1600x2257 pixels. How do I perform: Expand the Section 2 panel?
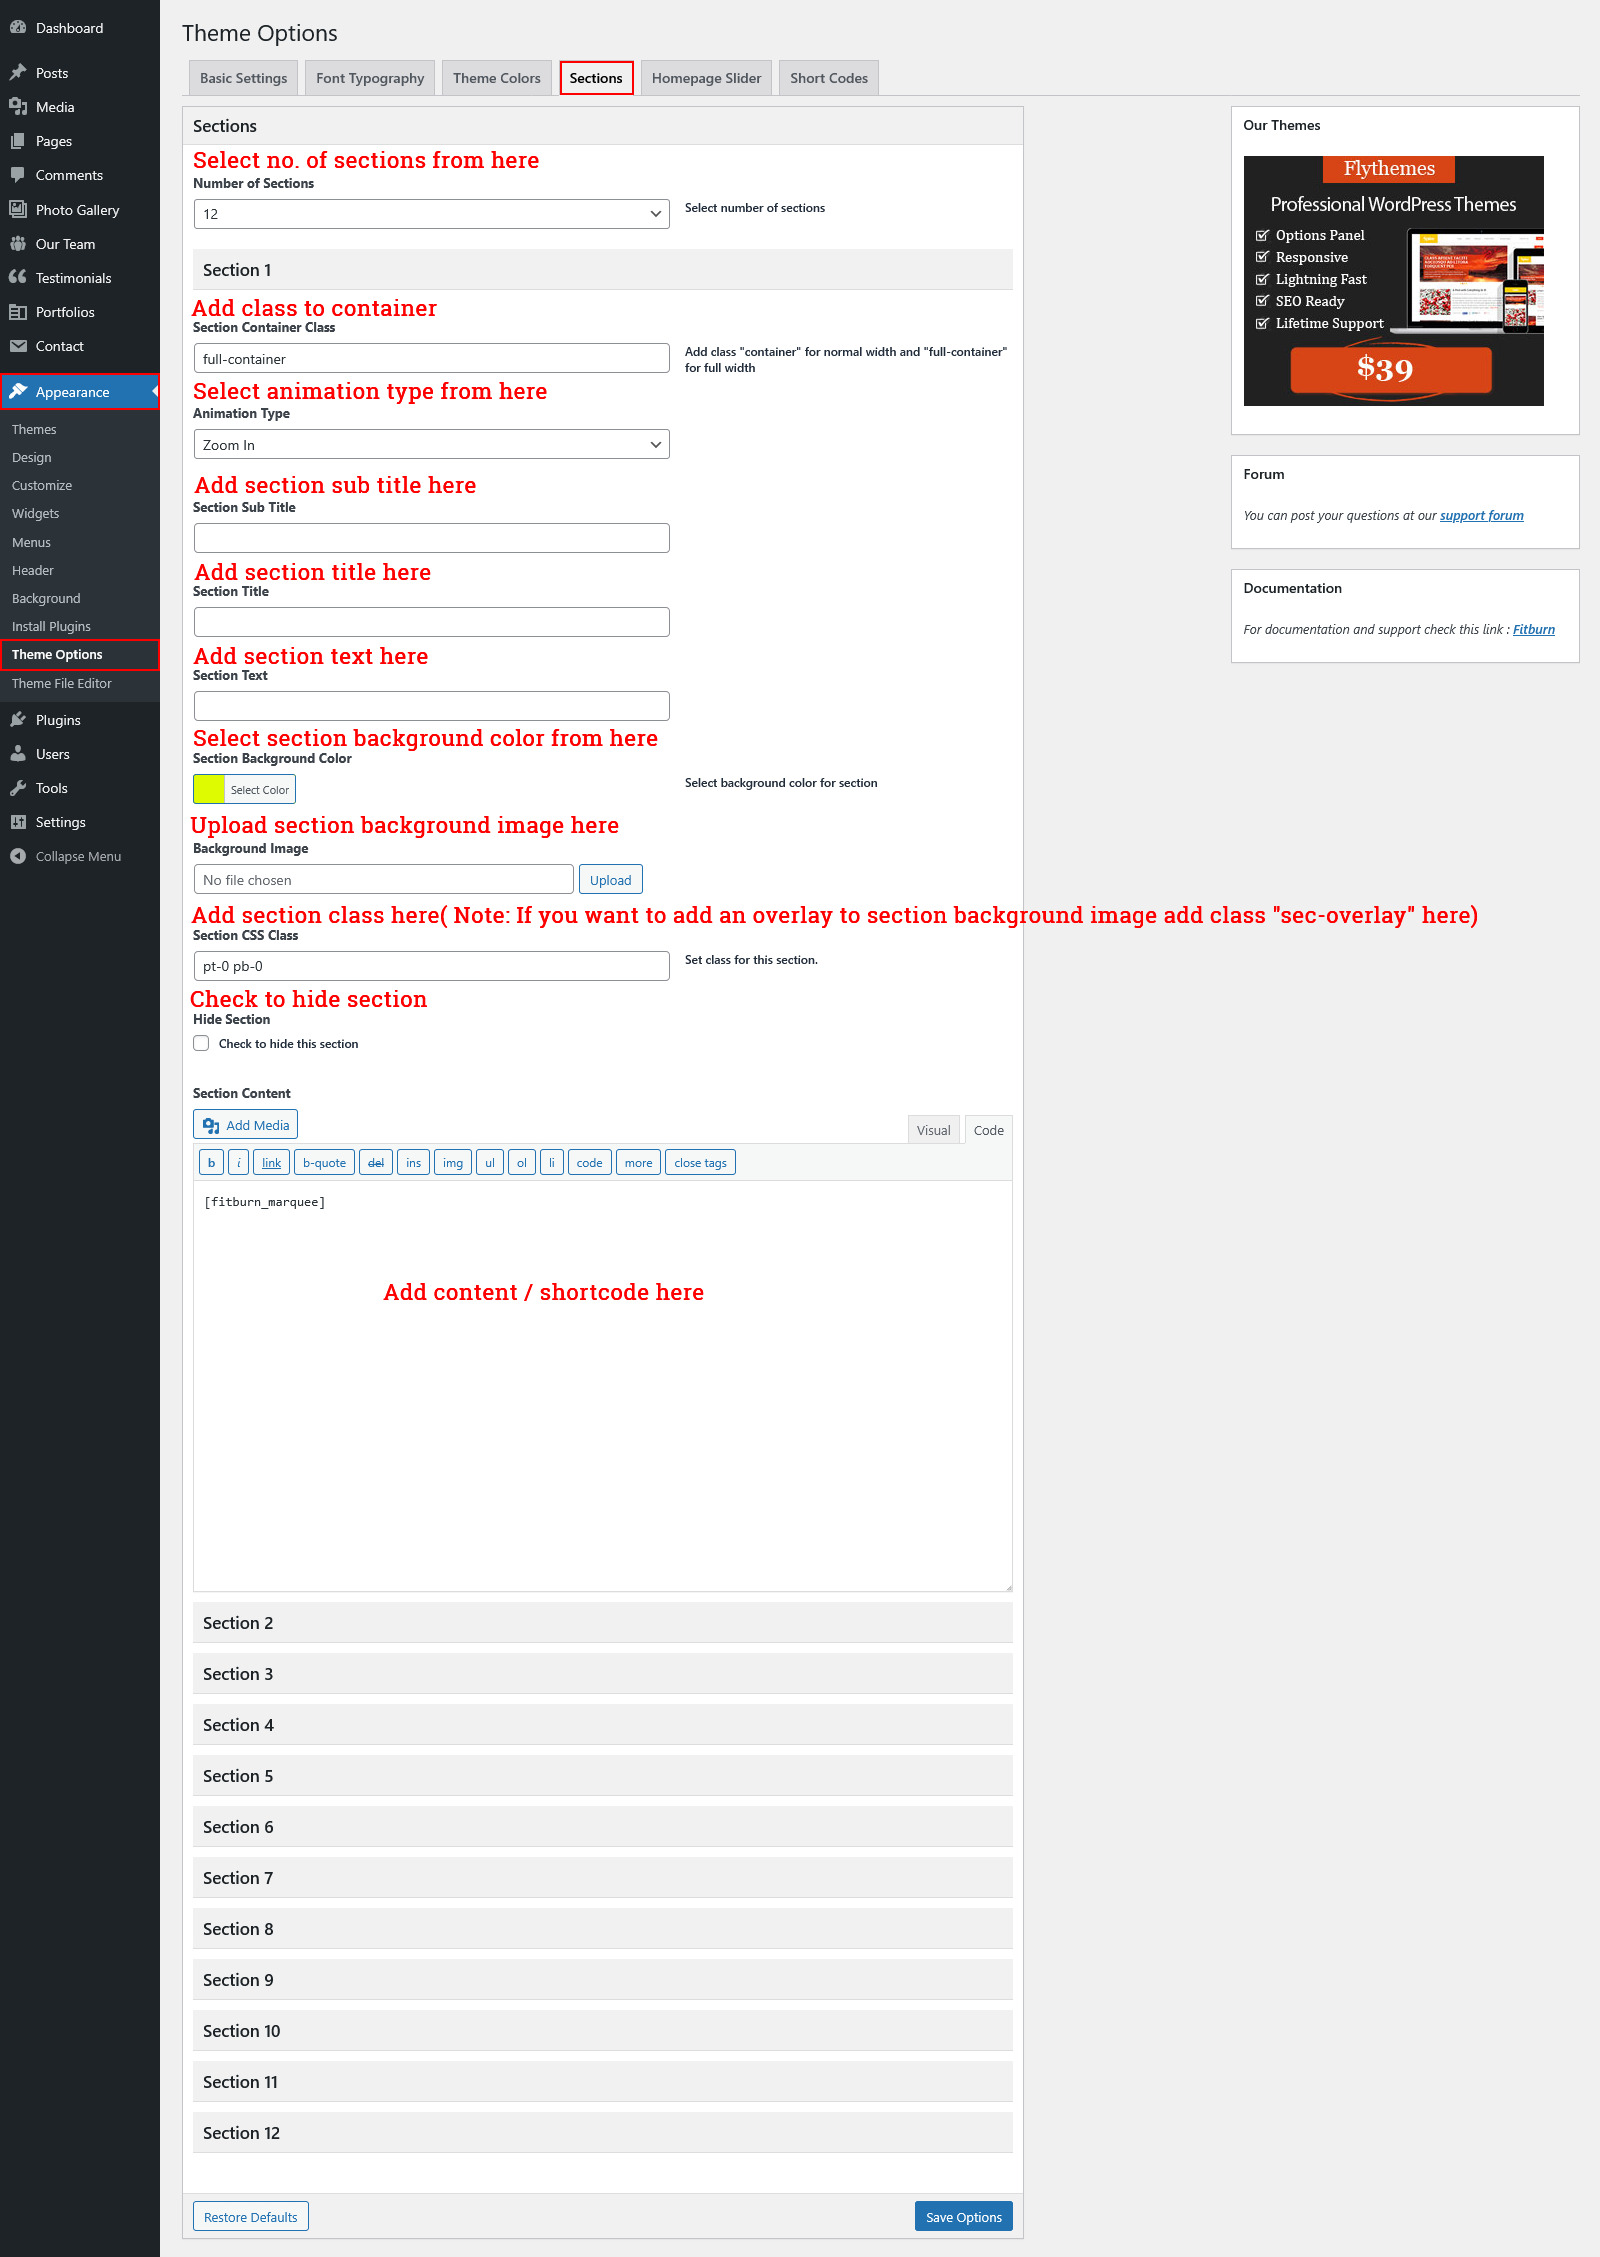603,1623
